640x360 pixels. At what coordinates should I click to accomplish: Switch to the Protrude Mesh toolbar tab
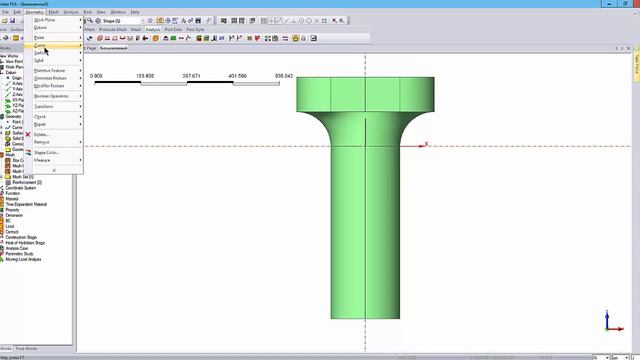point(113,29)
